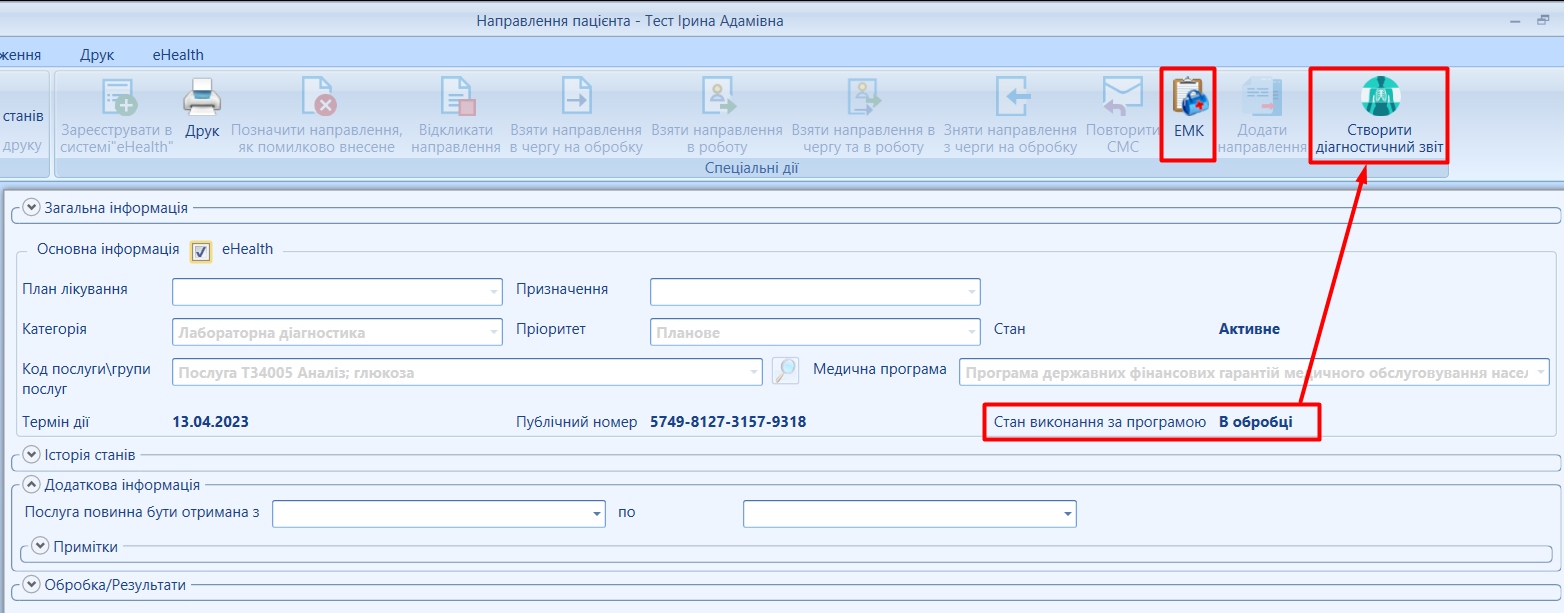Click the 'Спеціальні дії' group label
The width and height of the screenshot is (1564, 613).
[752, 169]
